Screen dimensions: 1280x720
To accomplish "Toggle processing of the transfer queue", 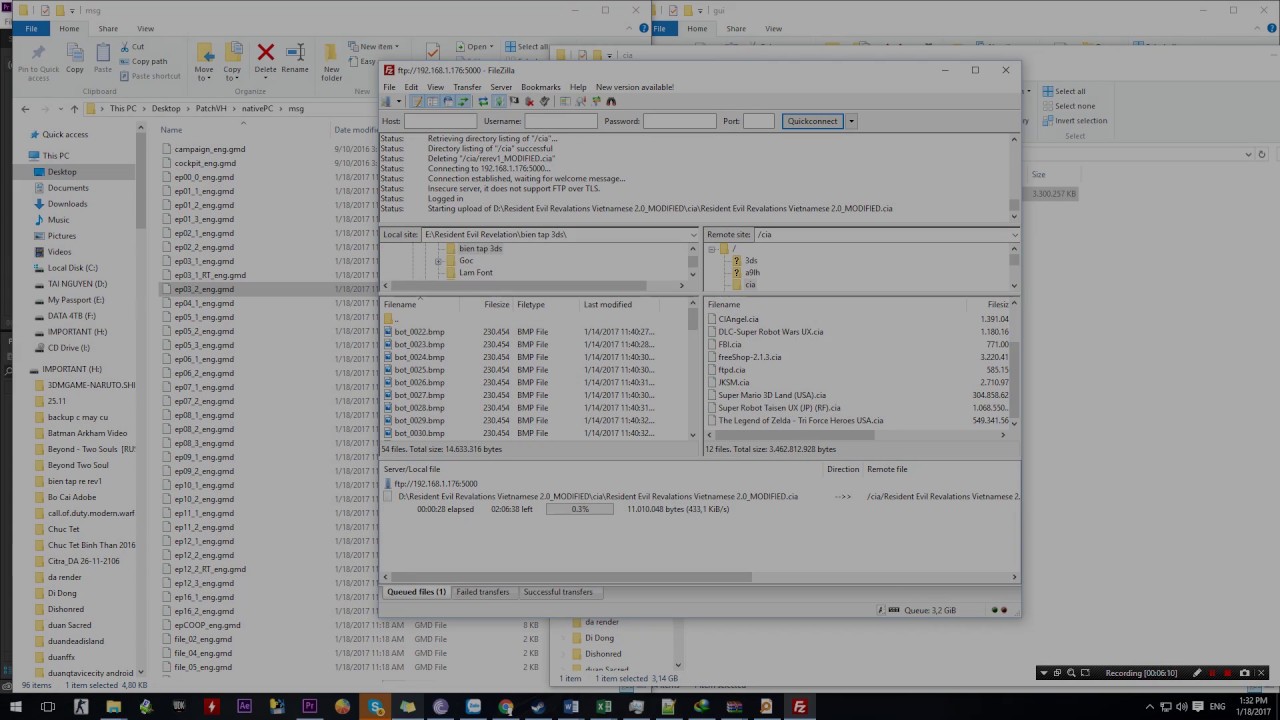I will coord(499,101).
